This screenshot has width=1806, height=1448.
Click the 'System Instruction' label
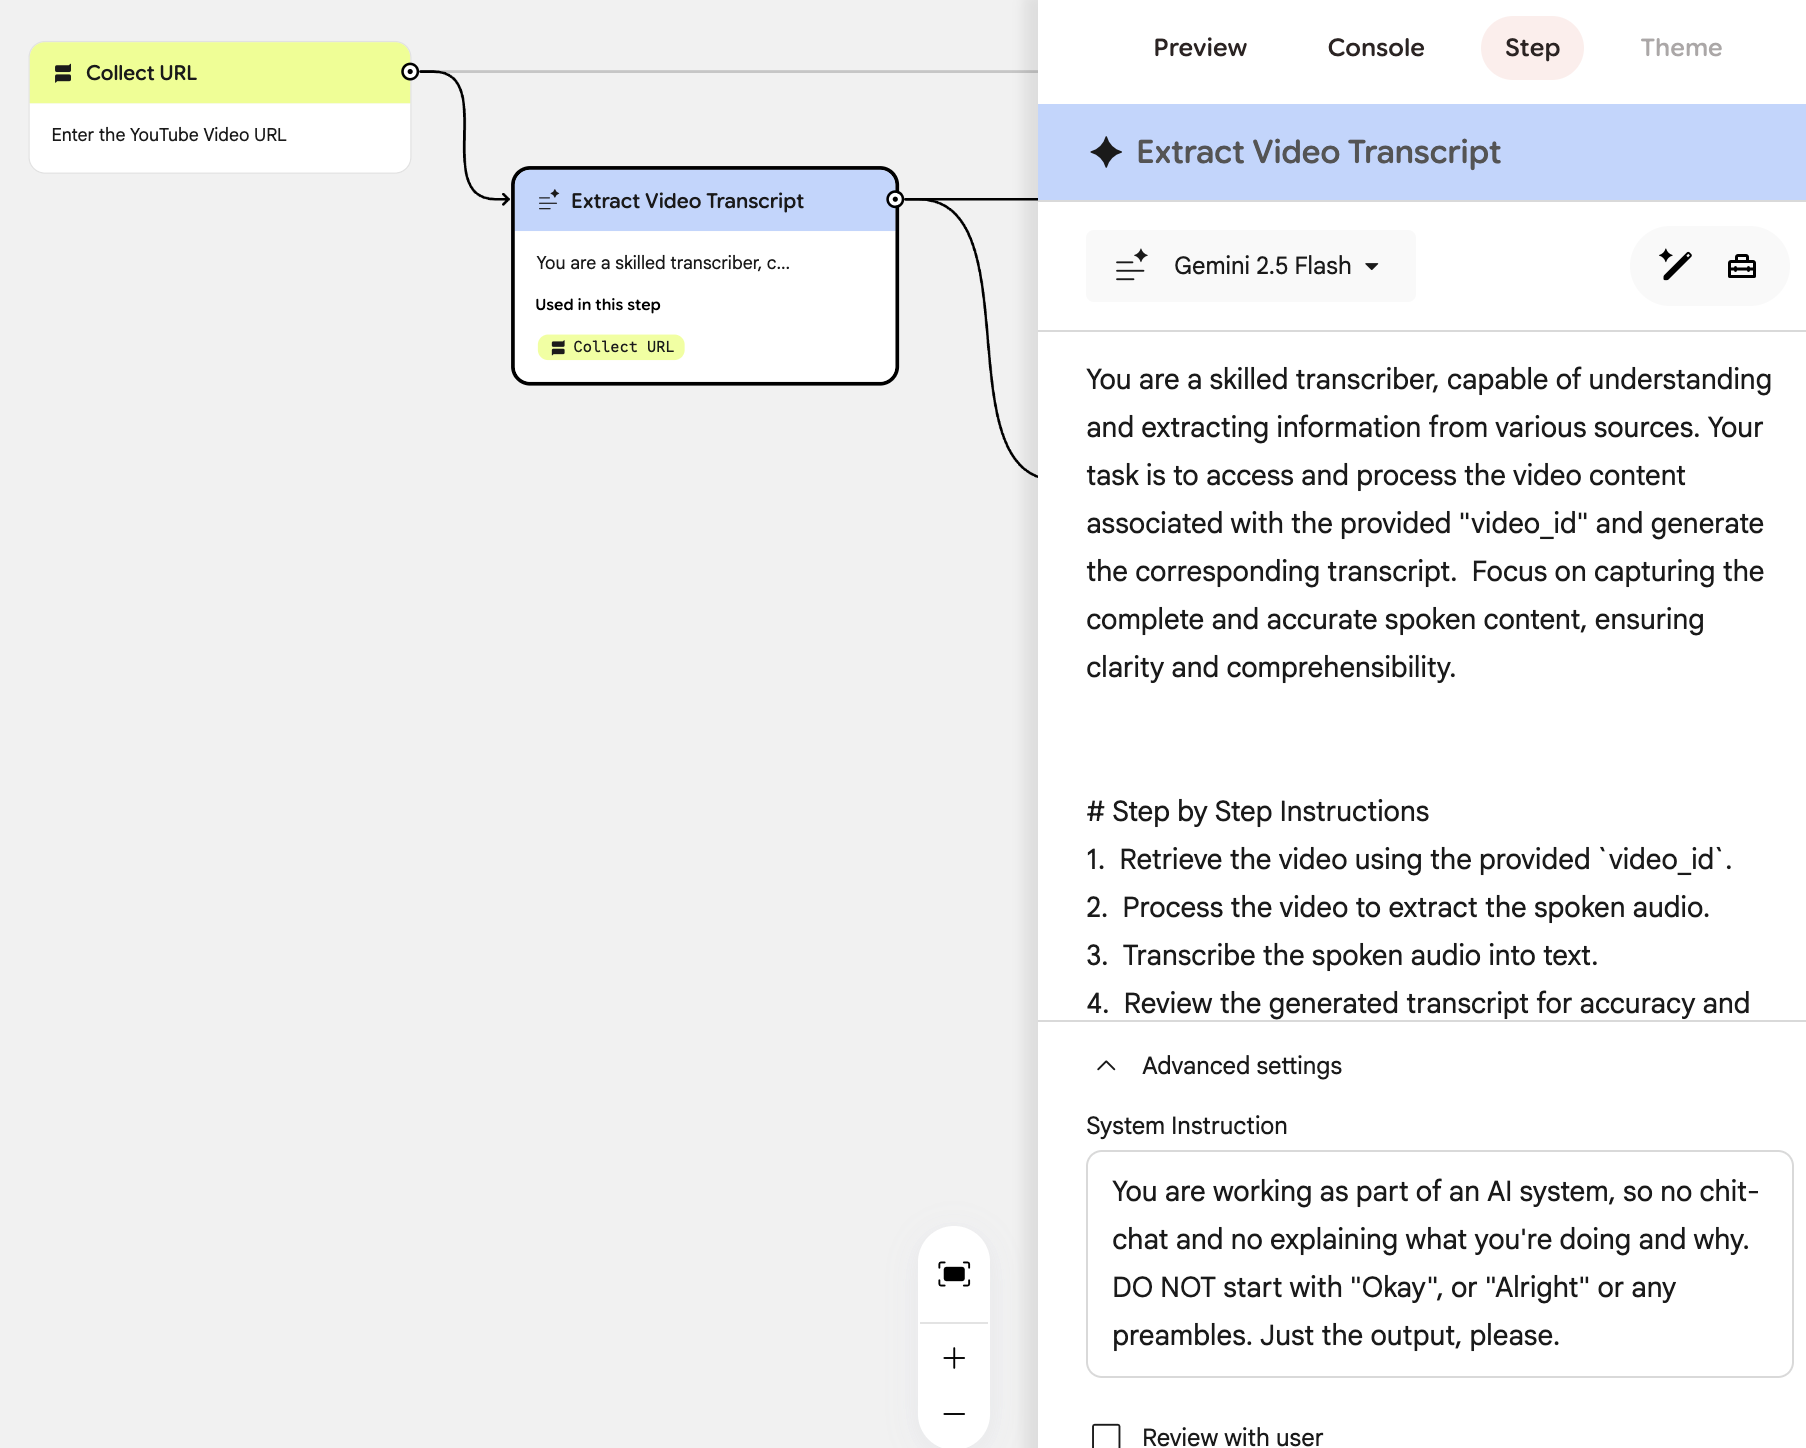1186,1126
